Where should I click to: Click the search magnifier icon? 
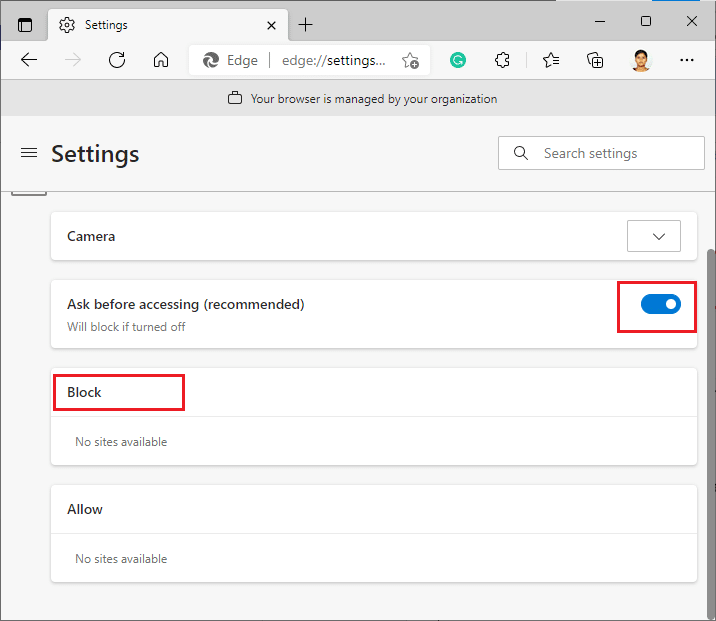click(x=521, y=153)
